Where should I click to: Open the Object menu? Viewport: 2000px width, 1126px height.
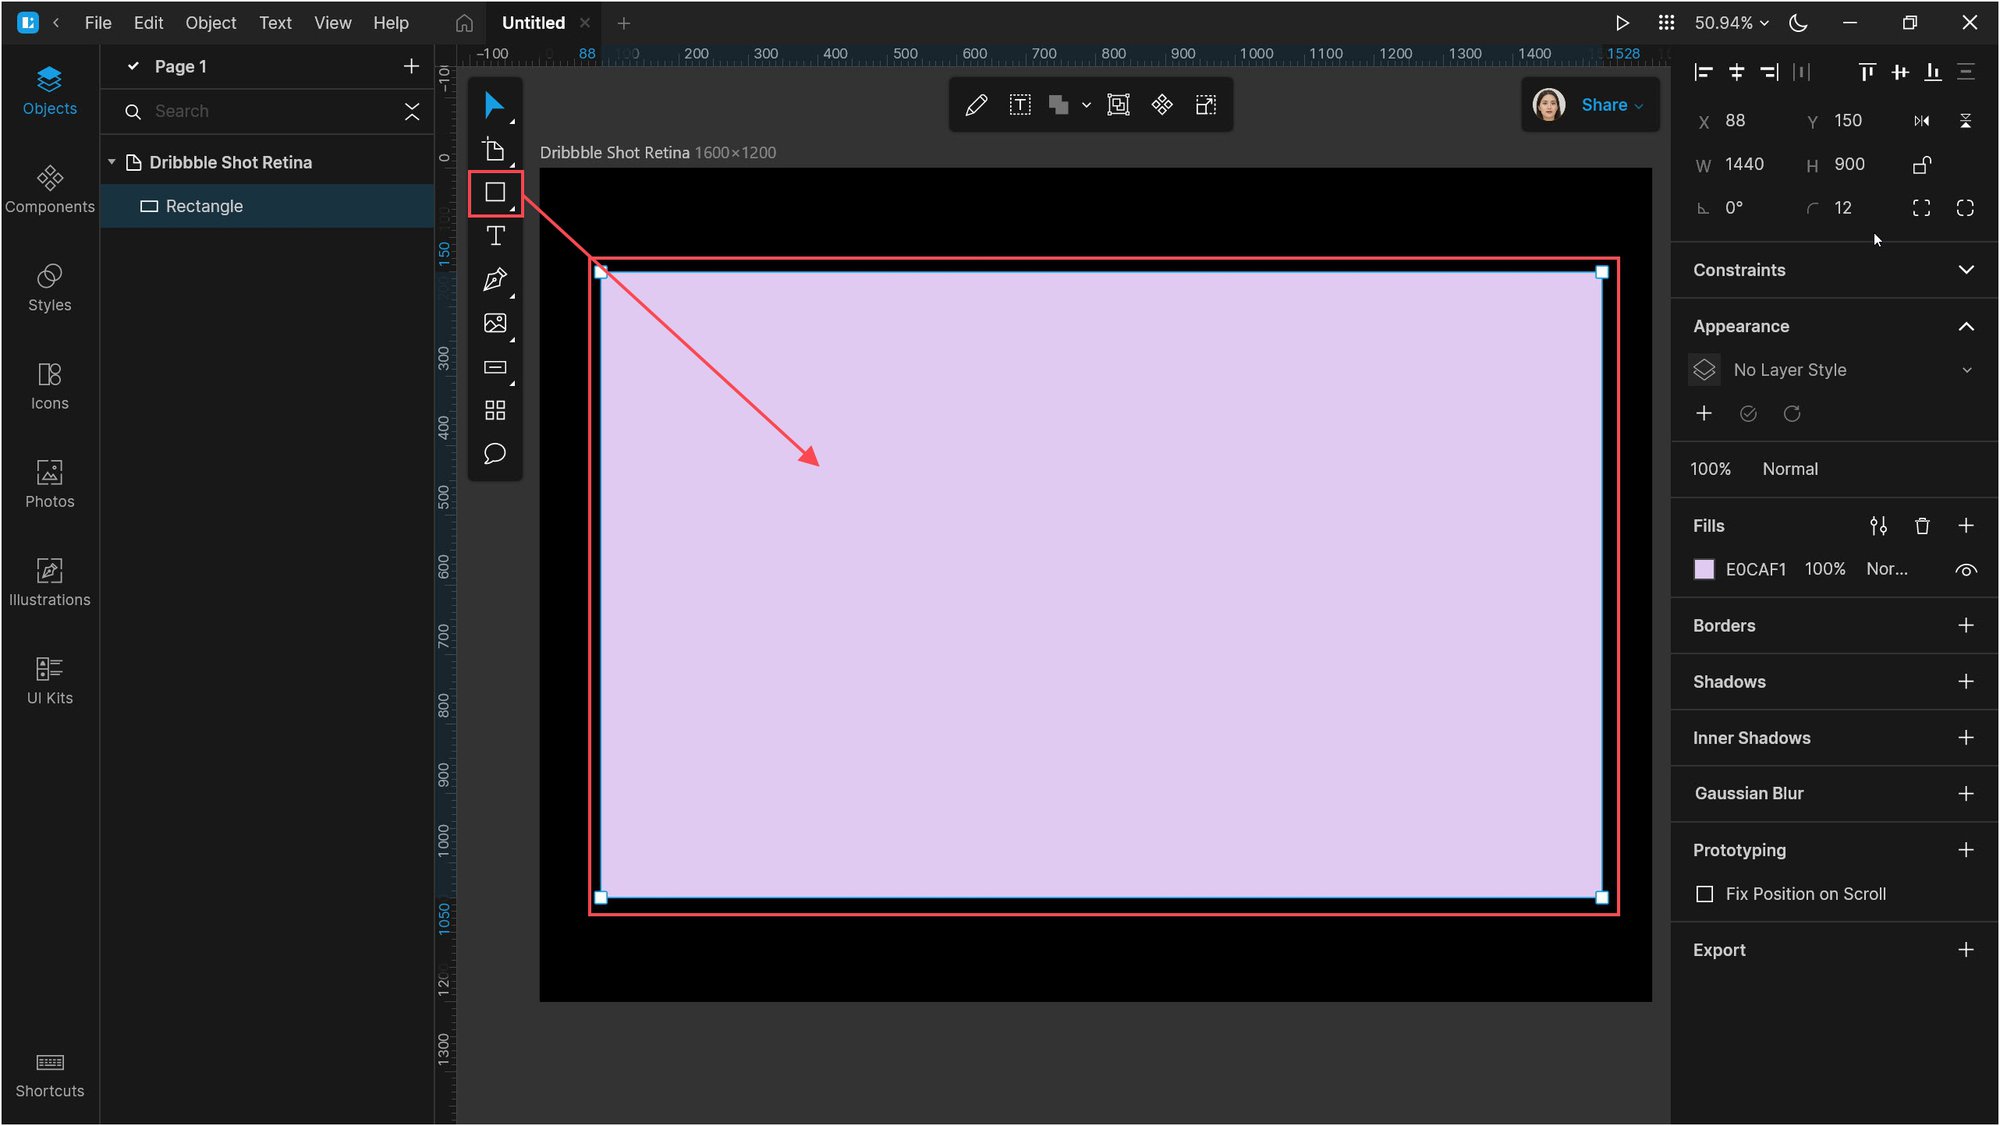(210, 21)
